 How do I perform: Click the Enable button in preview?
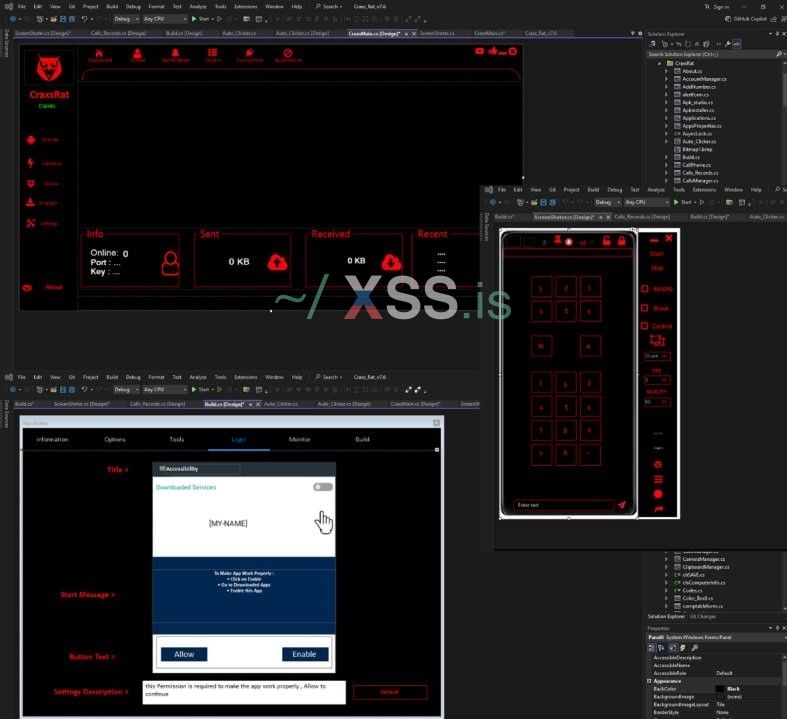coord(305,654)
